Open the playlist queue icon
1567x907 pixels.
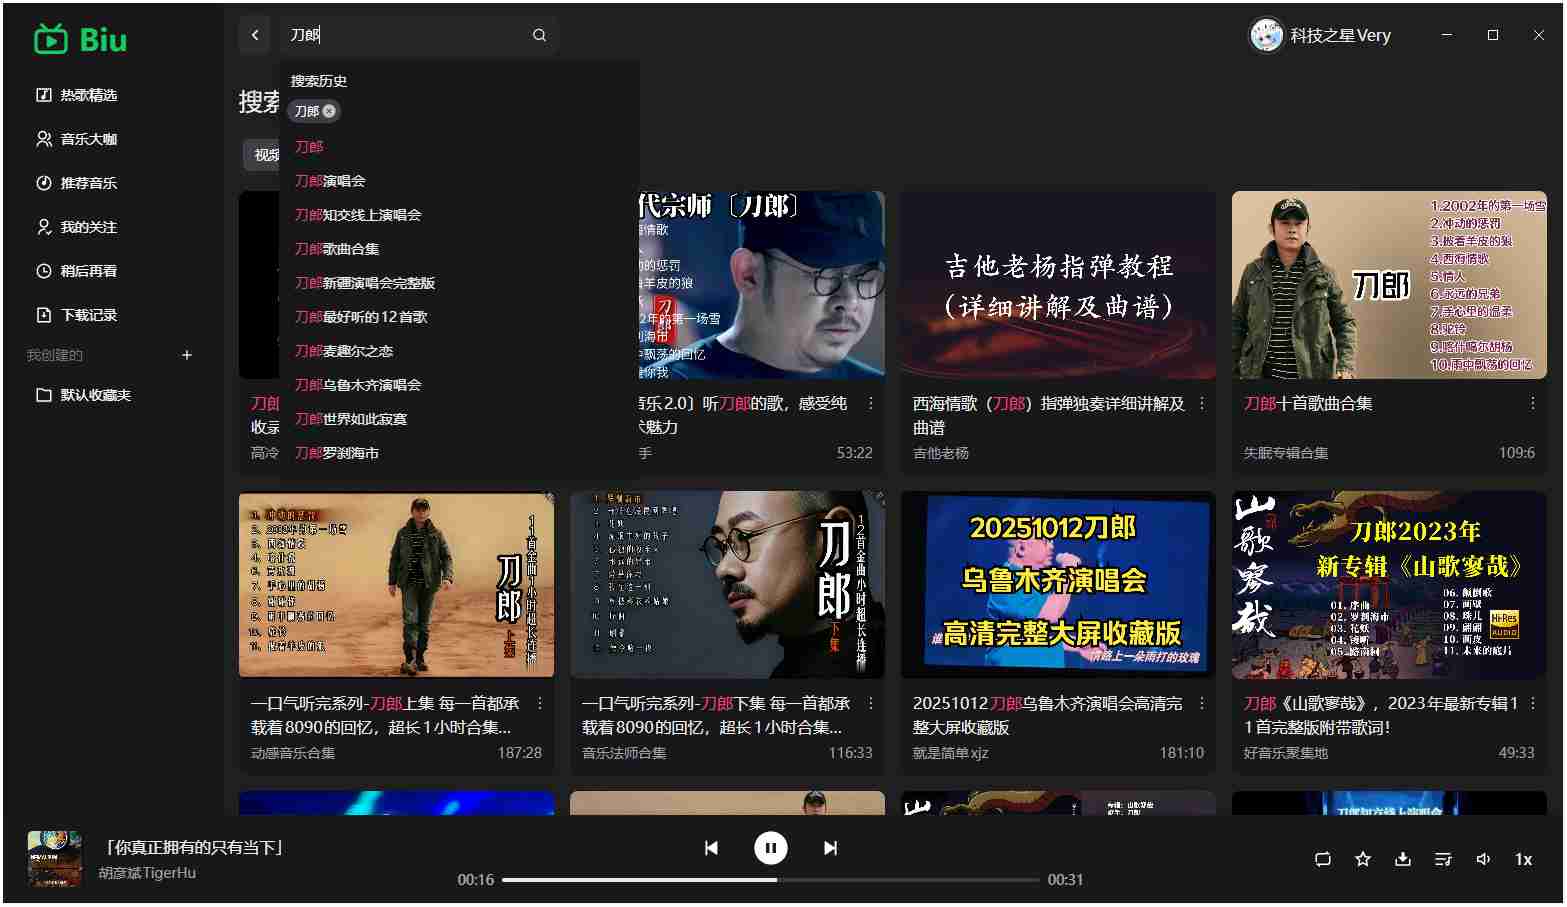[1443, 859]
